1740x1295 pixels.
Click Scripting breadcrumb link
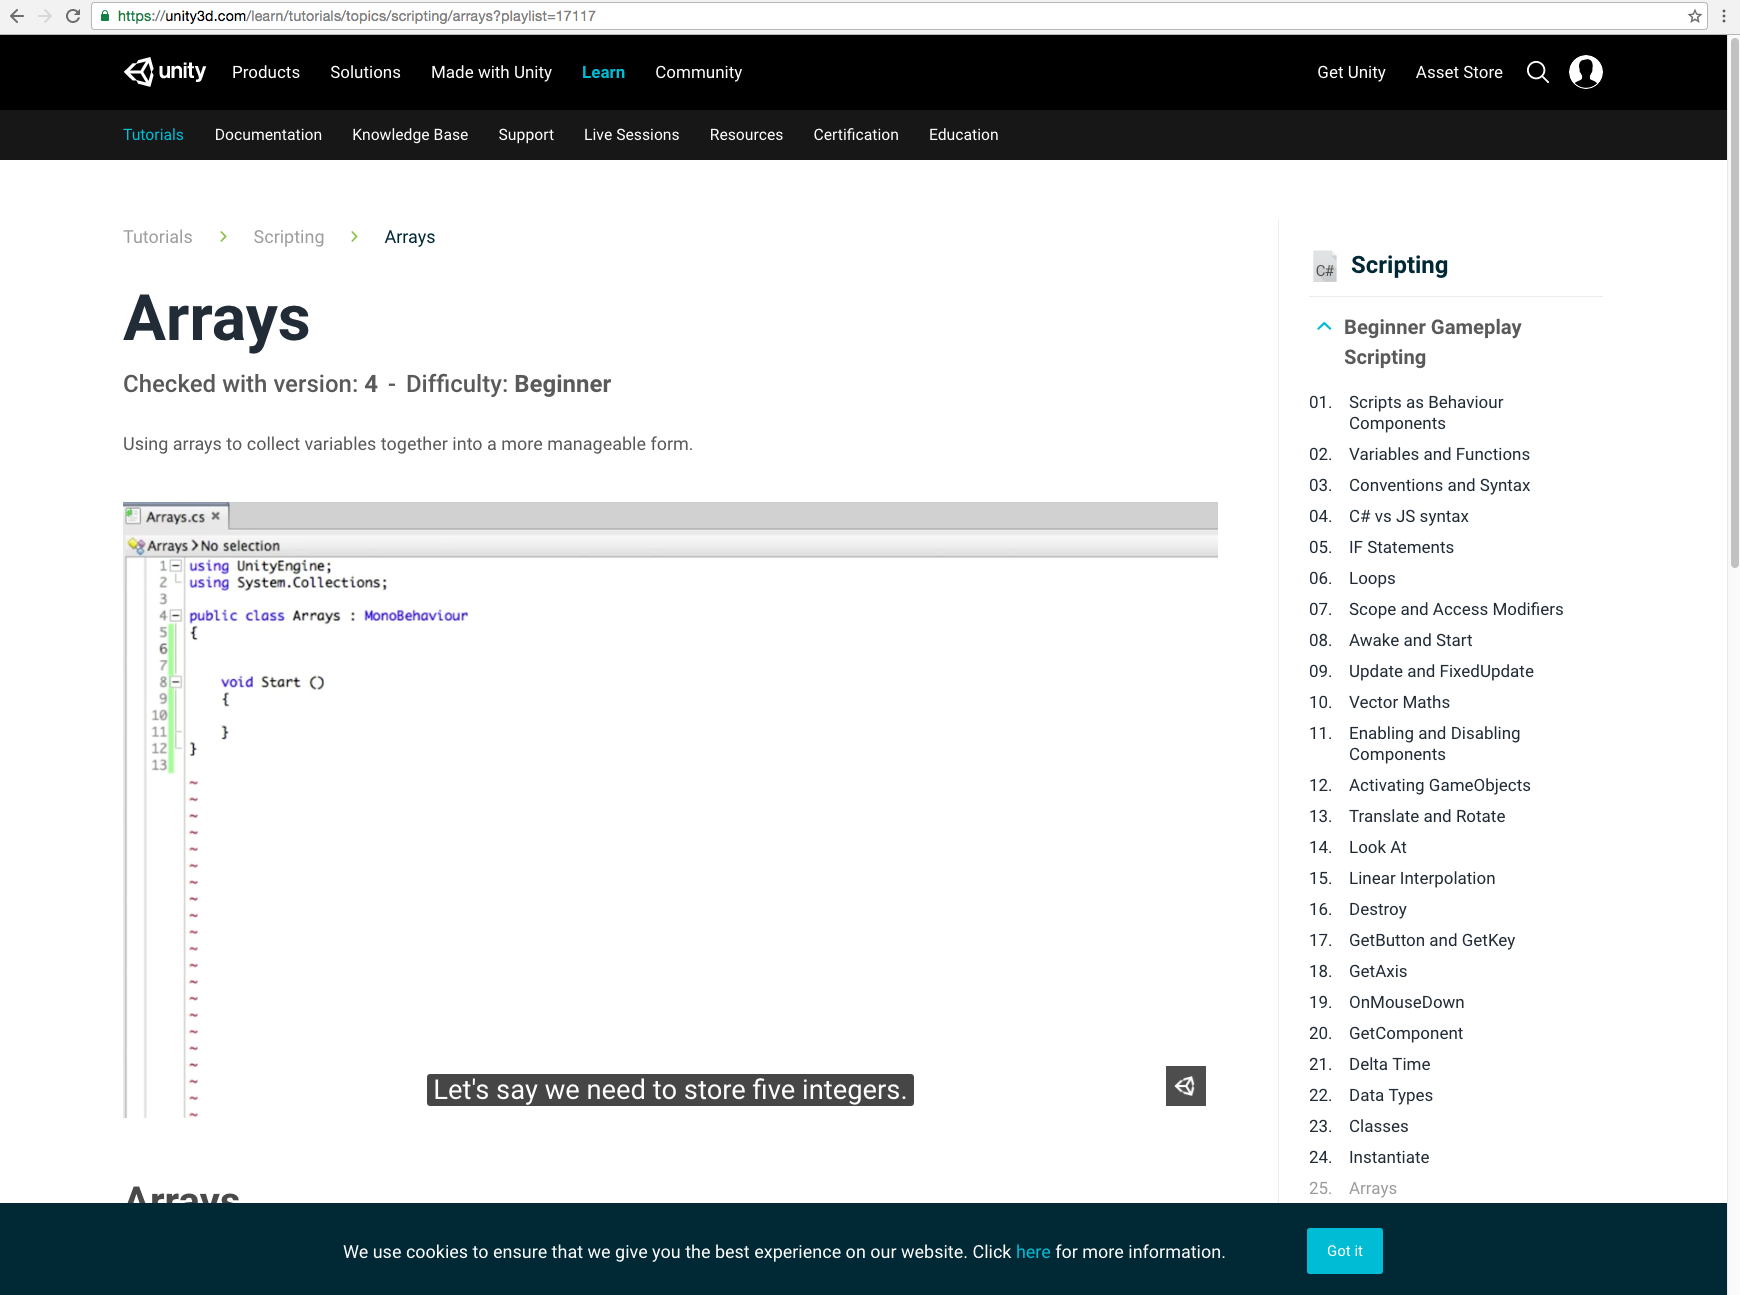[288, 237]
